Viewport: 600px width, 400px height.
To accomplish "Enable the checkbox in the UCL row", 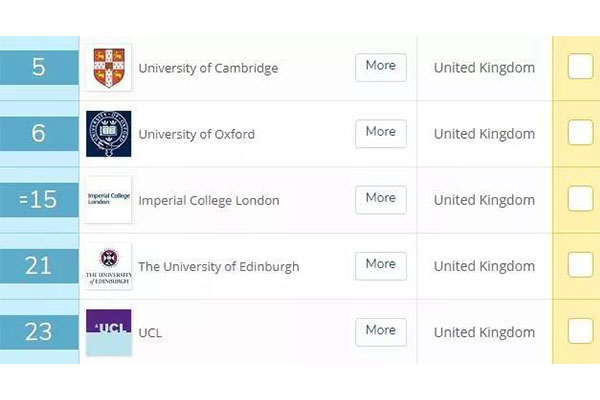I will [x=580, y=331].
